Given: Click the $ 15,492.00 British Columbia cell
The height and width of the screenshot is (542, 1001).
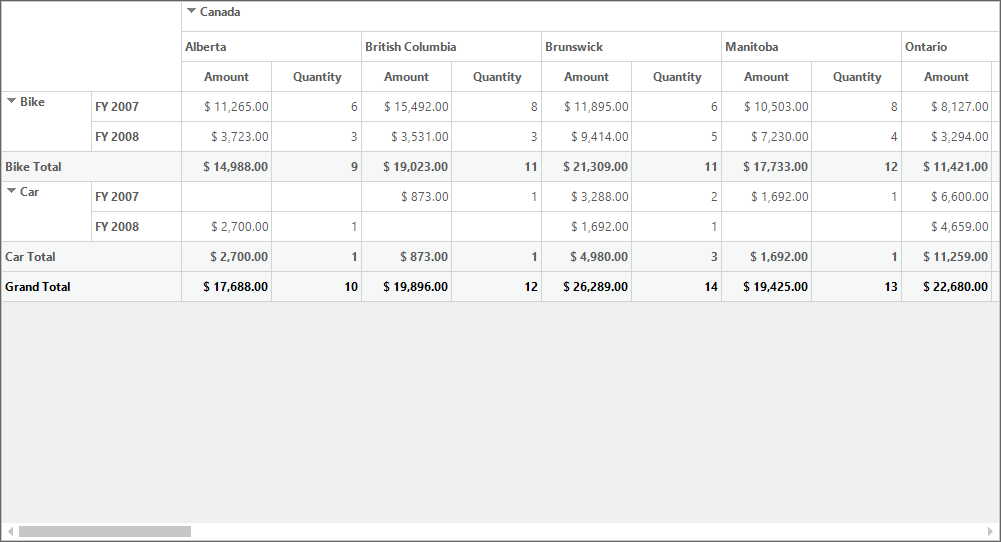Looking at the screenshot, I should pyautogui.click(x=407, y=107).
